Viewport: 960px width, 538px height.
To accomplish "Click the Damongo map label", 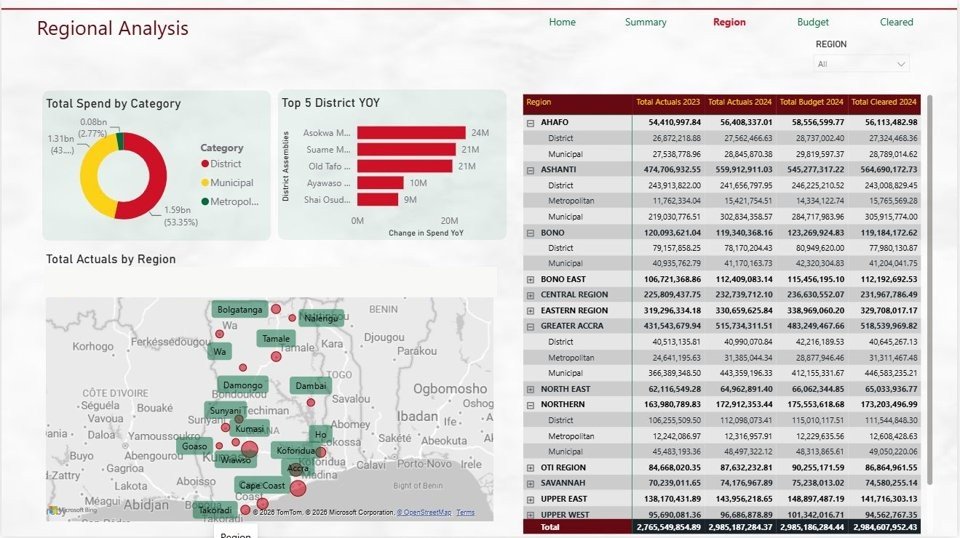I will [x=242, y=386].
